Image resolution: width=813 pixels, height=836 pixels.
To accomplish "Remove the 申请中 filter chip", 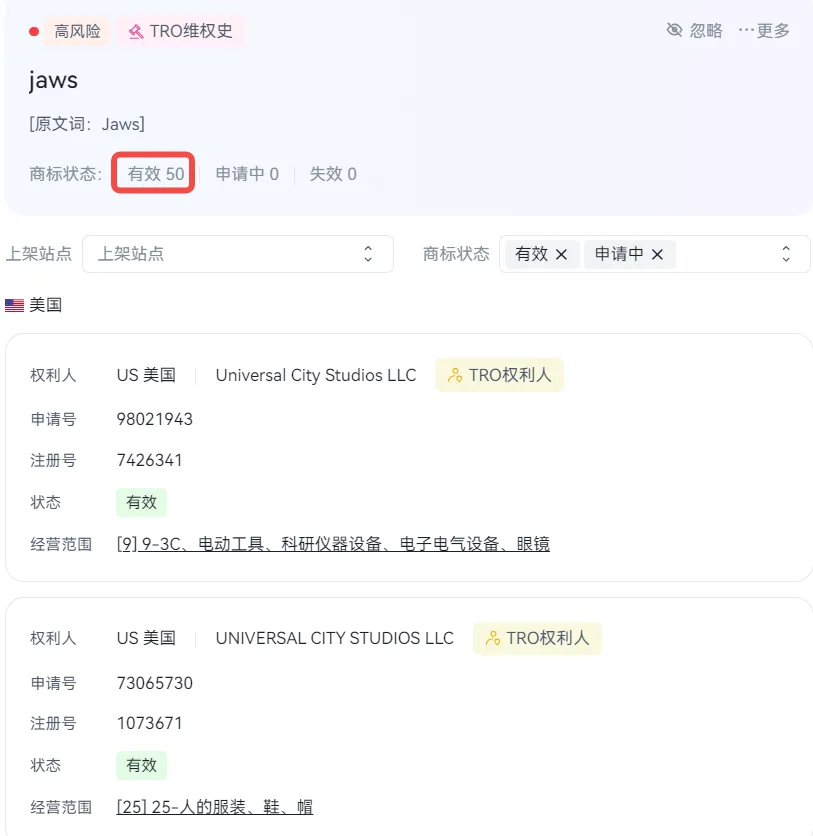I will pyautogui.click(x=657, y=254).
